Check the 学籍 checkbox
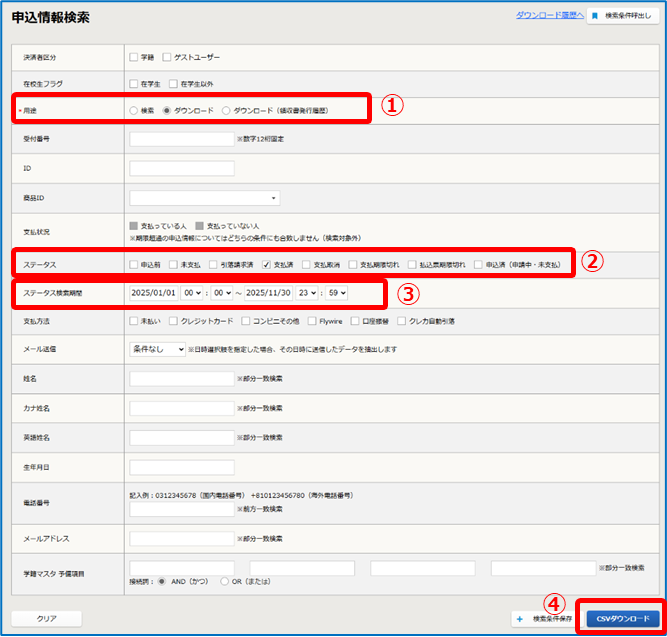 tap(134, 57)
